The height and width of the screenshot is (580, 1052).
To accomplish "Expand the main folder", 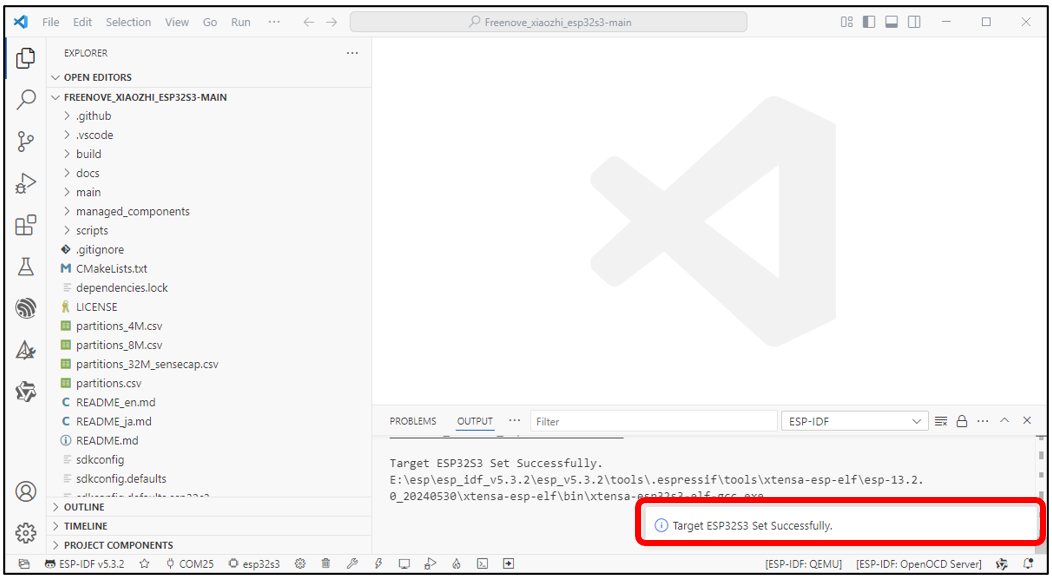I will click(209, 193).
